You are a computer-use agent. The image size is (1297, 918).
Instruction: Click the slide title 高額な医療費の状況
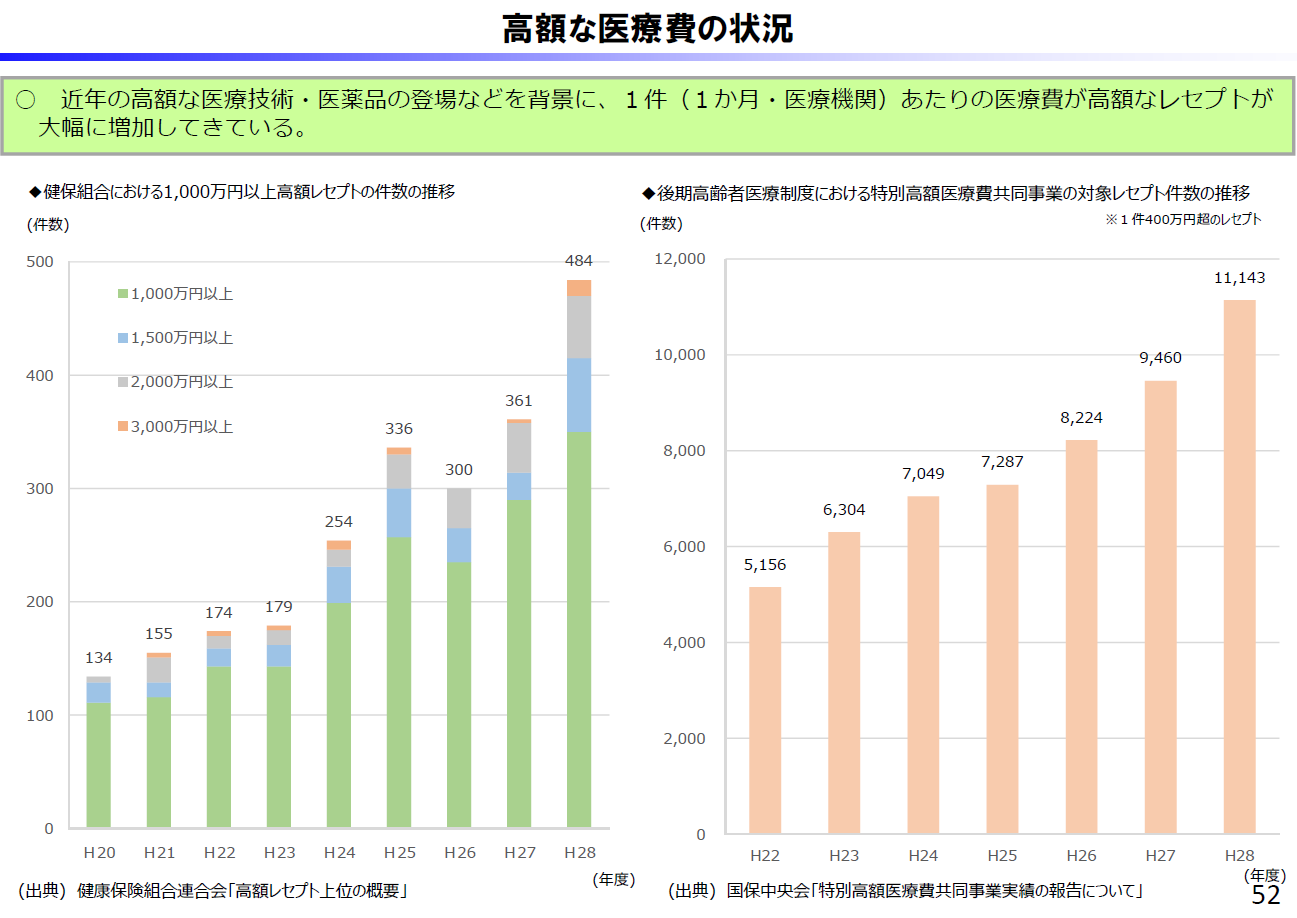[647, 29]
